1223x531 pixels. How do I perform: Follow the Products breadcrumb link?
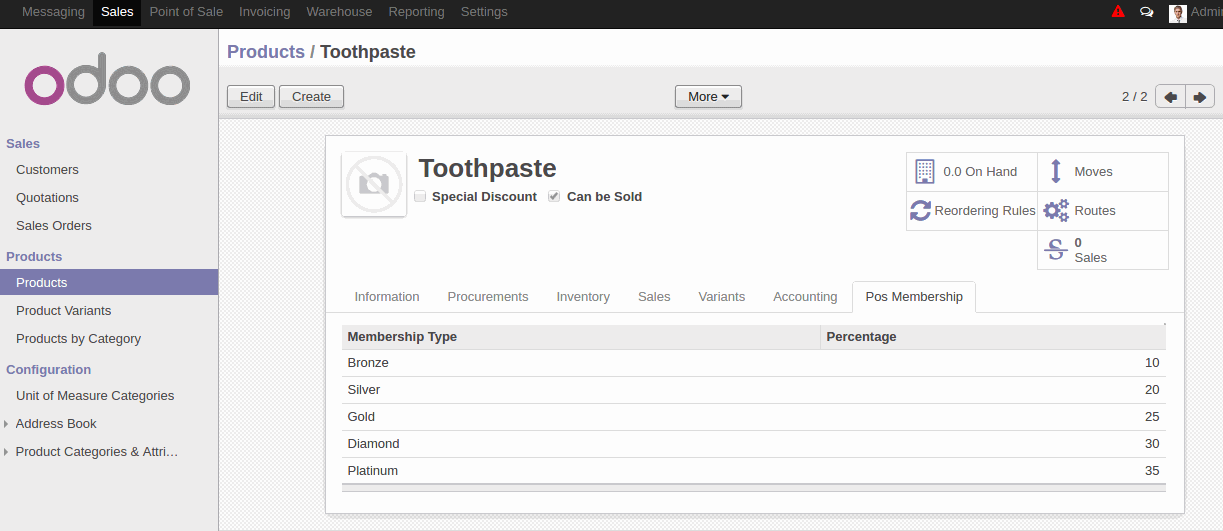(266, 52)
